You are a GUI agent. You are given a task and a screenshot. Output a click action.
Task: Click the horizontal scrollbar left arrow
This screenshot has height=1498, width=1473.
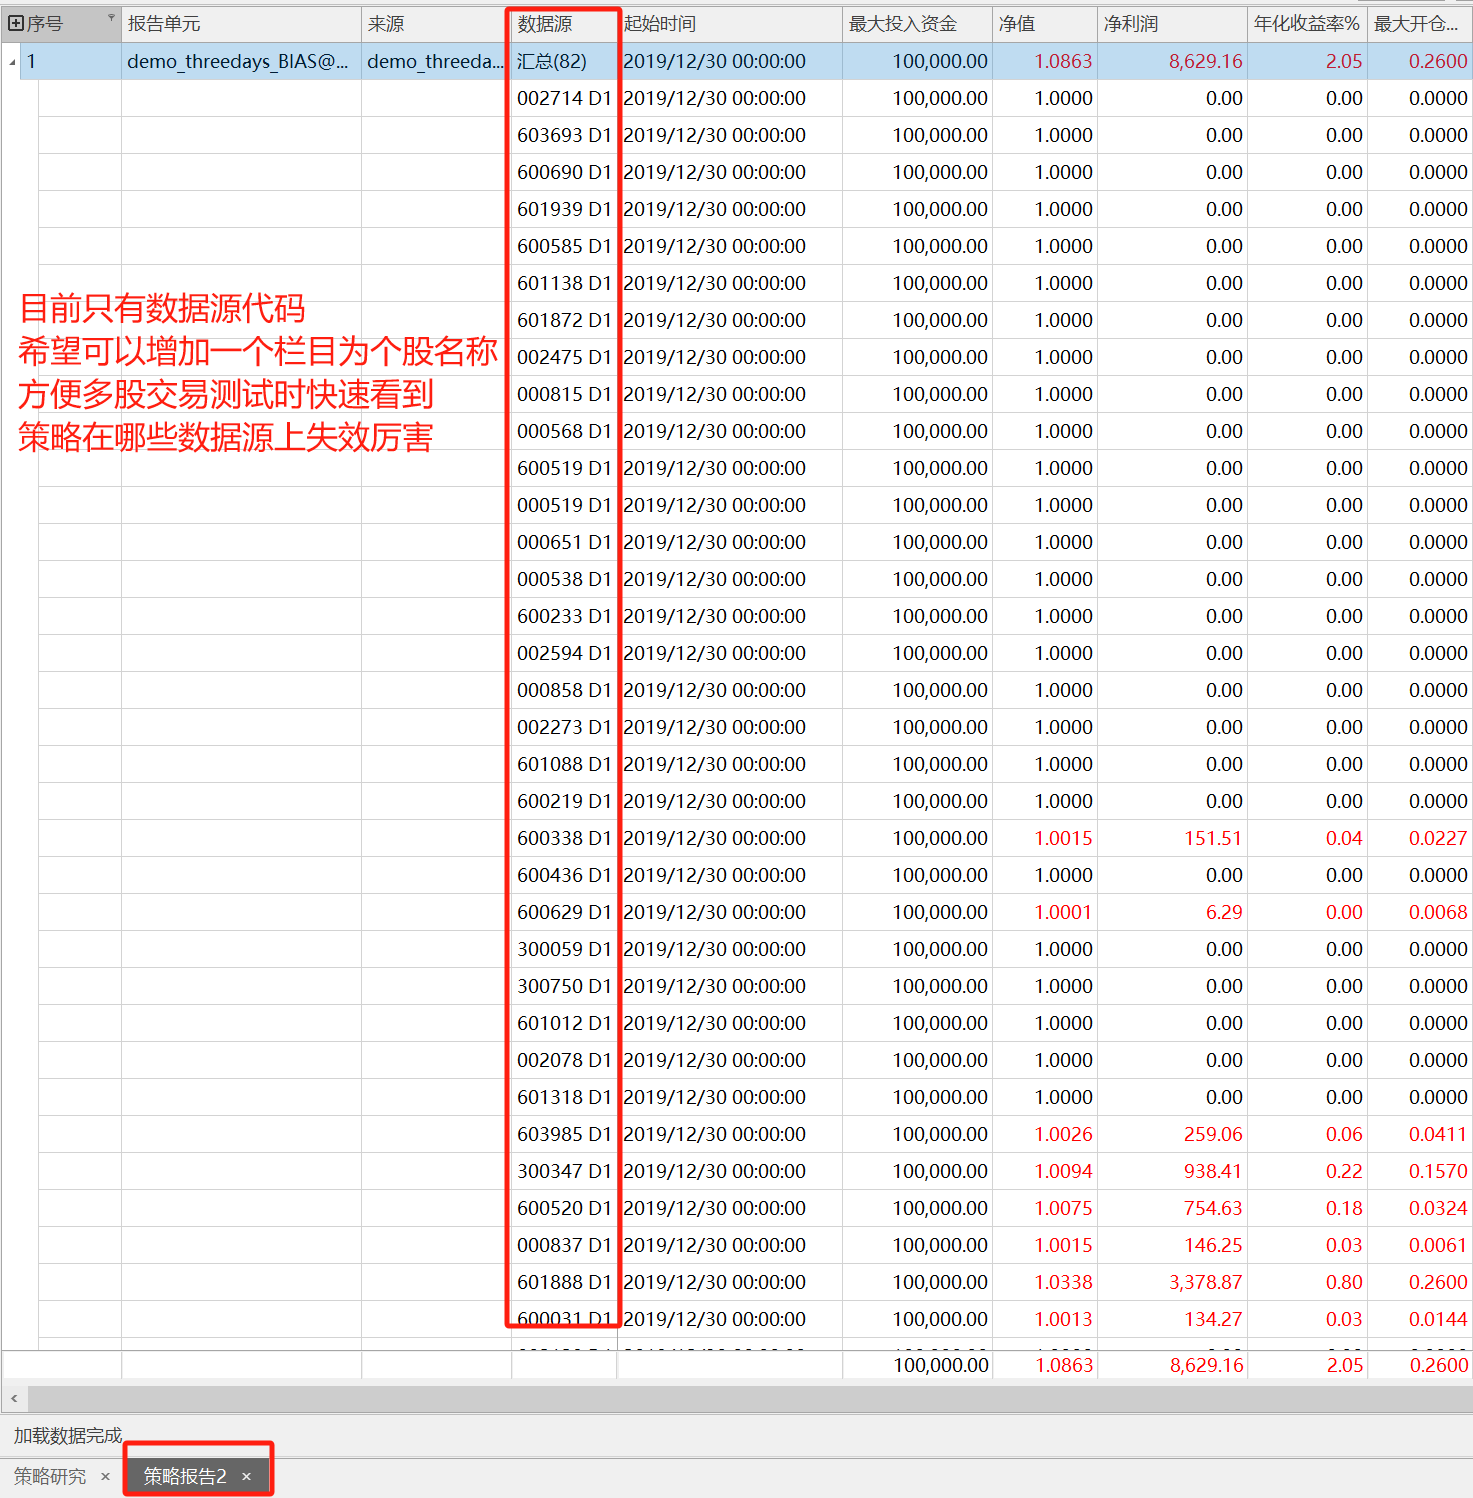tap(14, 1398)
